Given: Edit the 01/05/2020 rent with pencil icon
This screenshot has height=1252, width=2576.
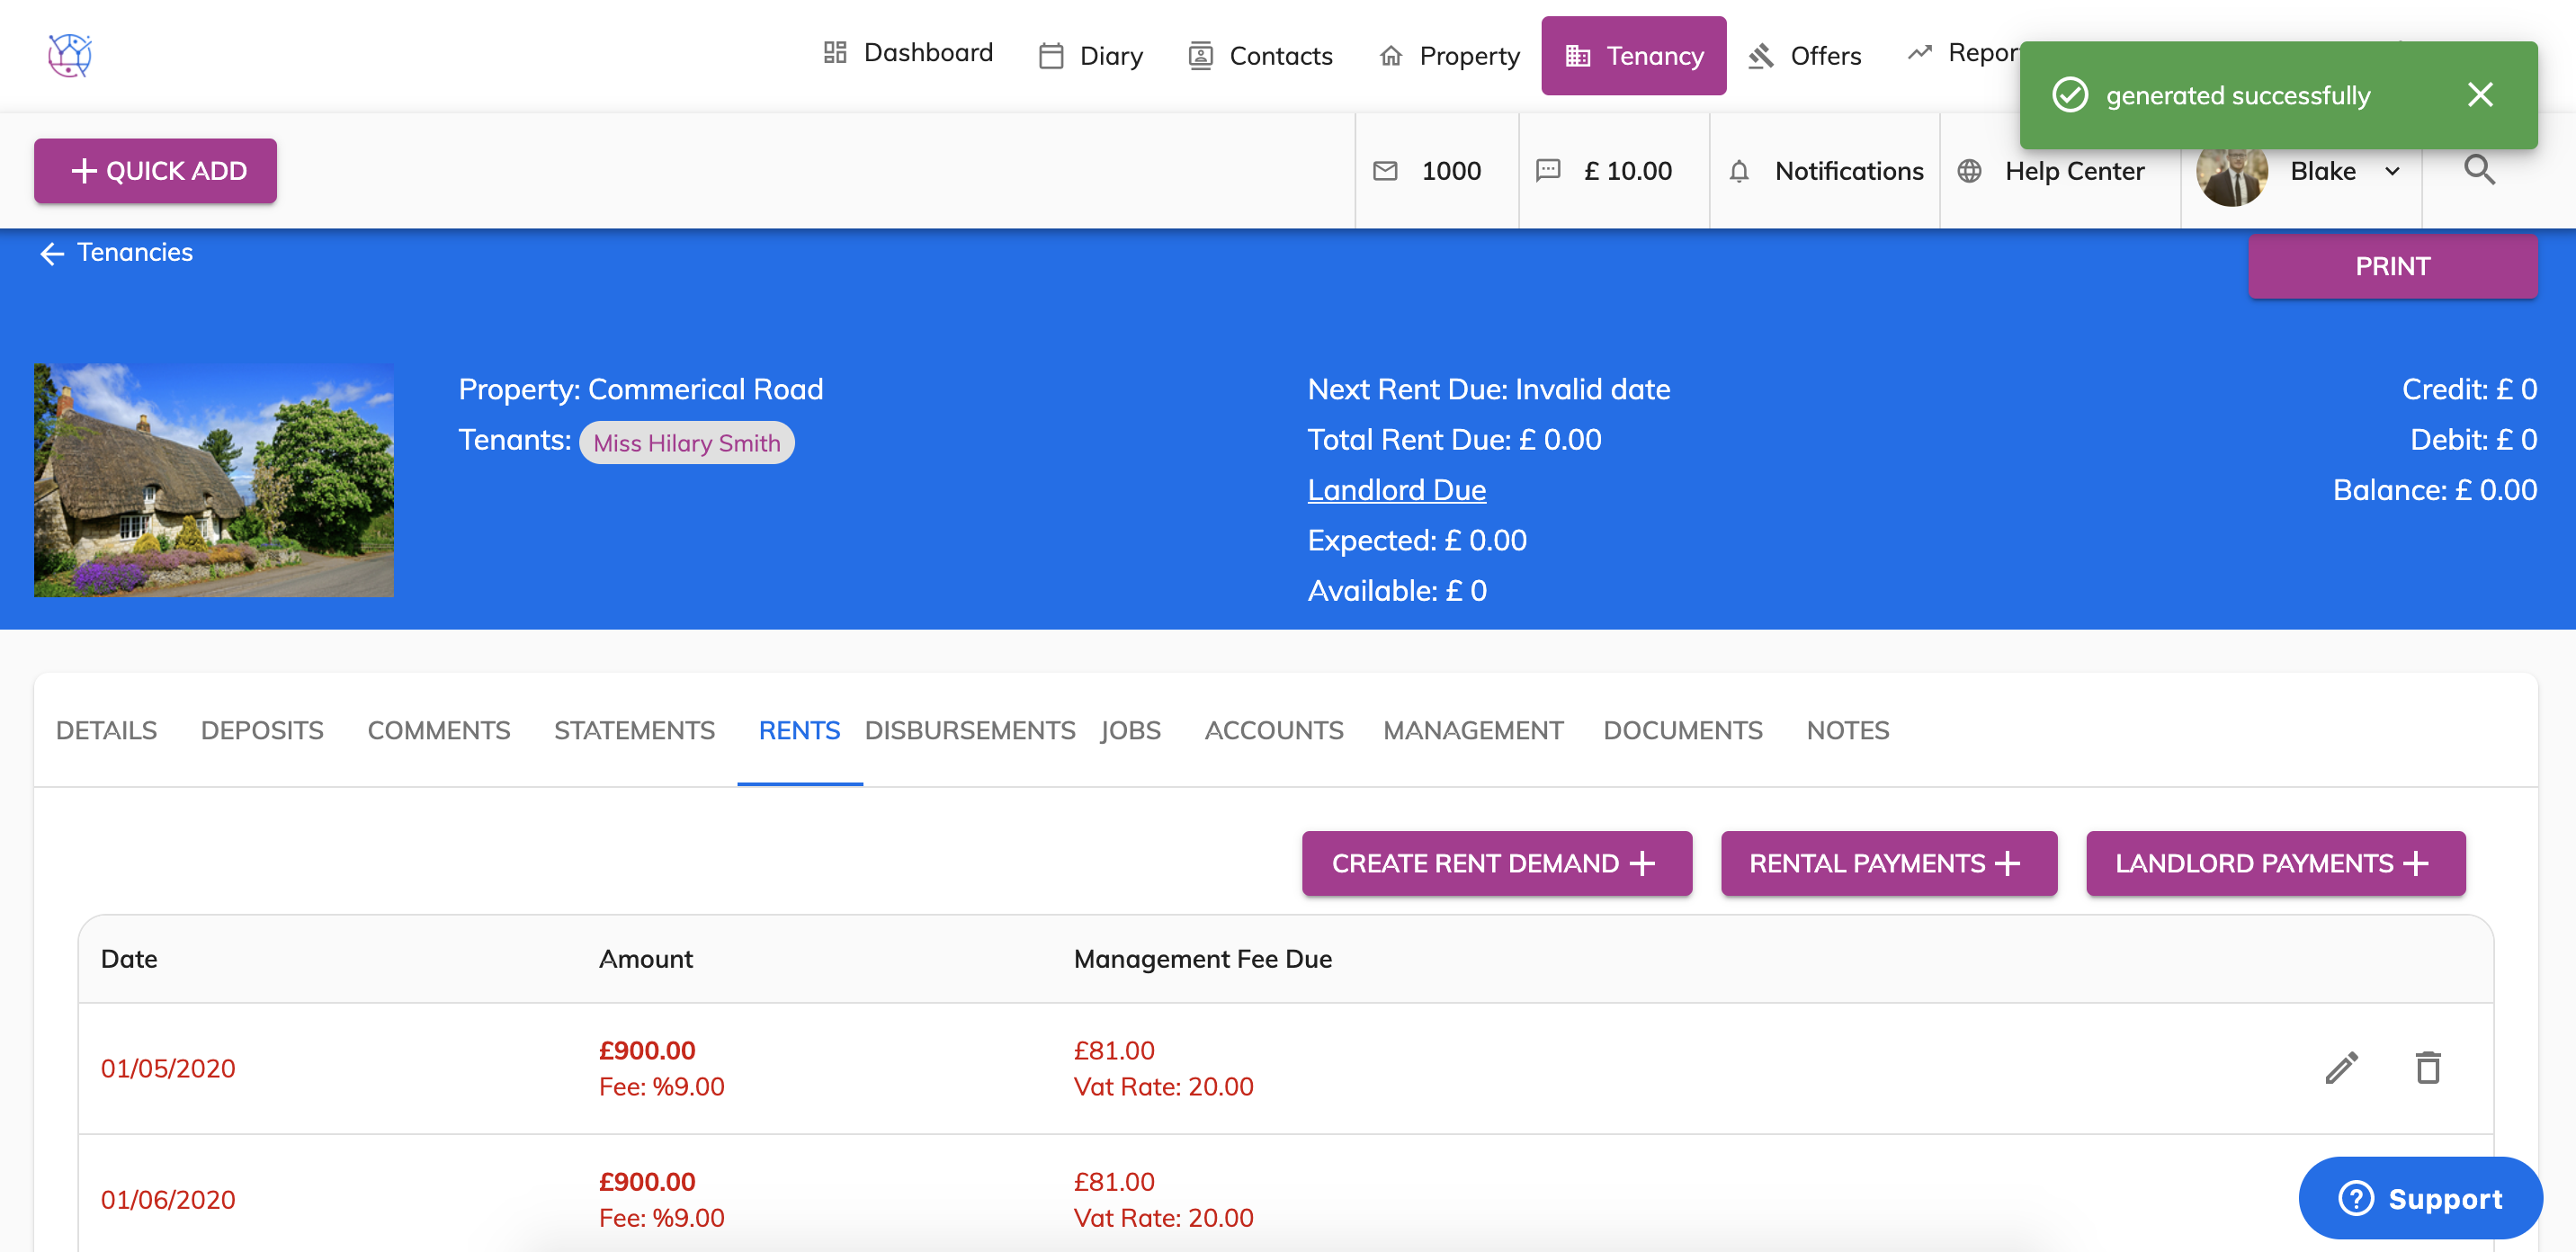Looking at the screenshot, I should (2342, 1068).
